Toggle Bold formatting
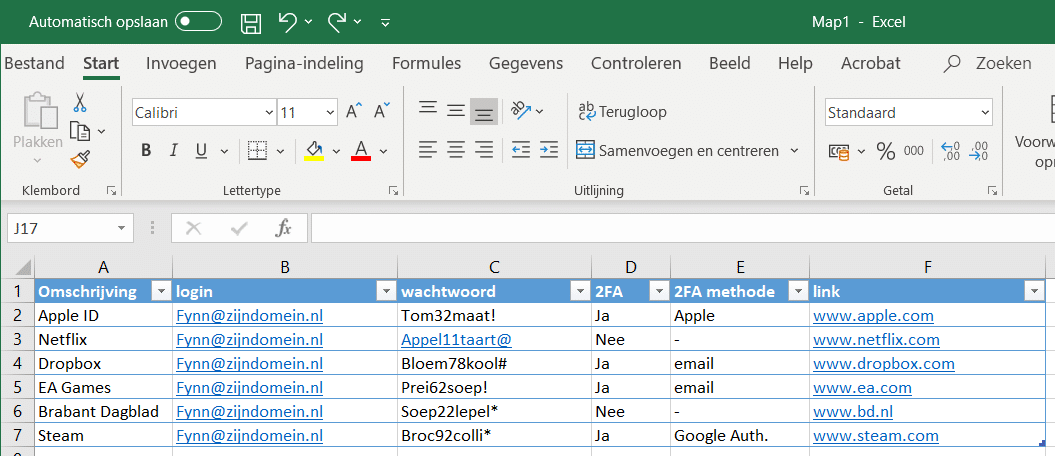1055x456 pixels. coord(146,151)
